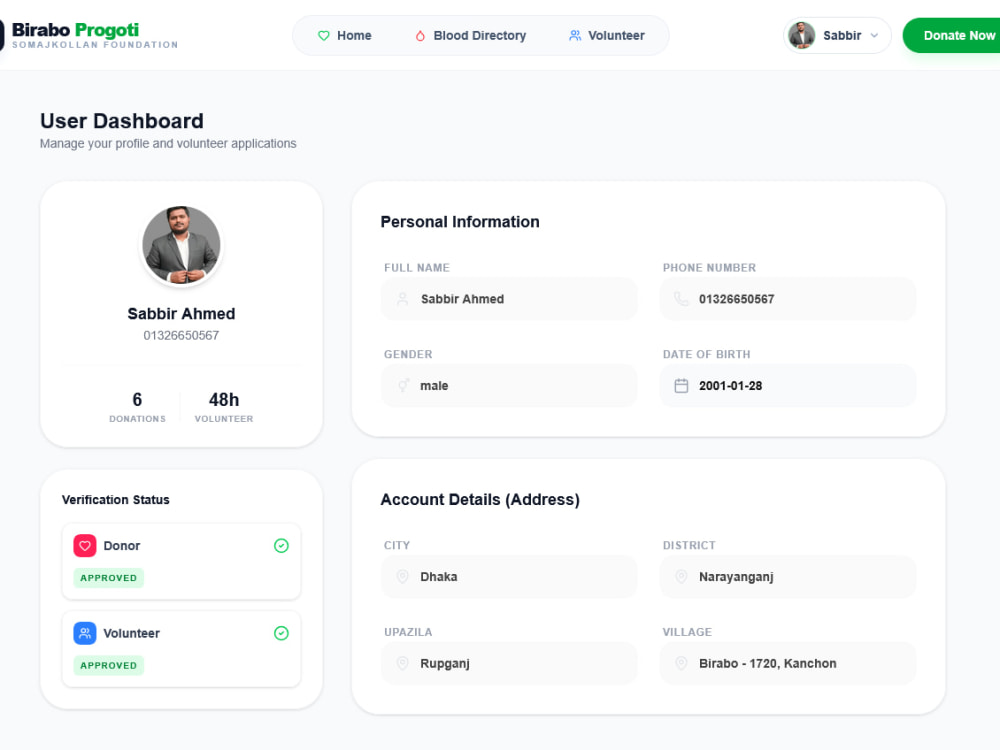Screen dimensions: 1000x750
Task: Click the name Sabbir Ahmed under profile photo
Action: 181,314
